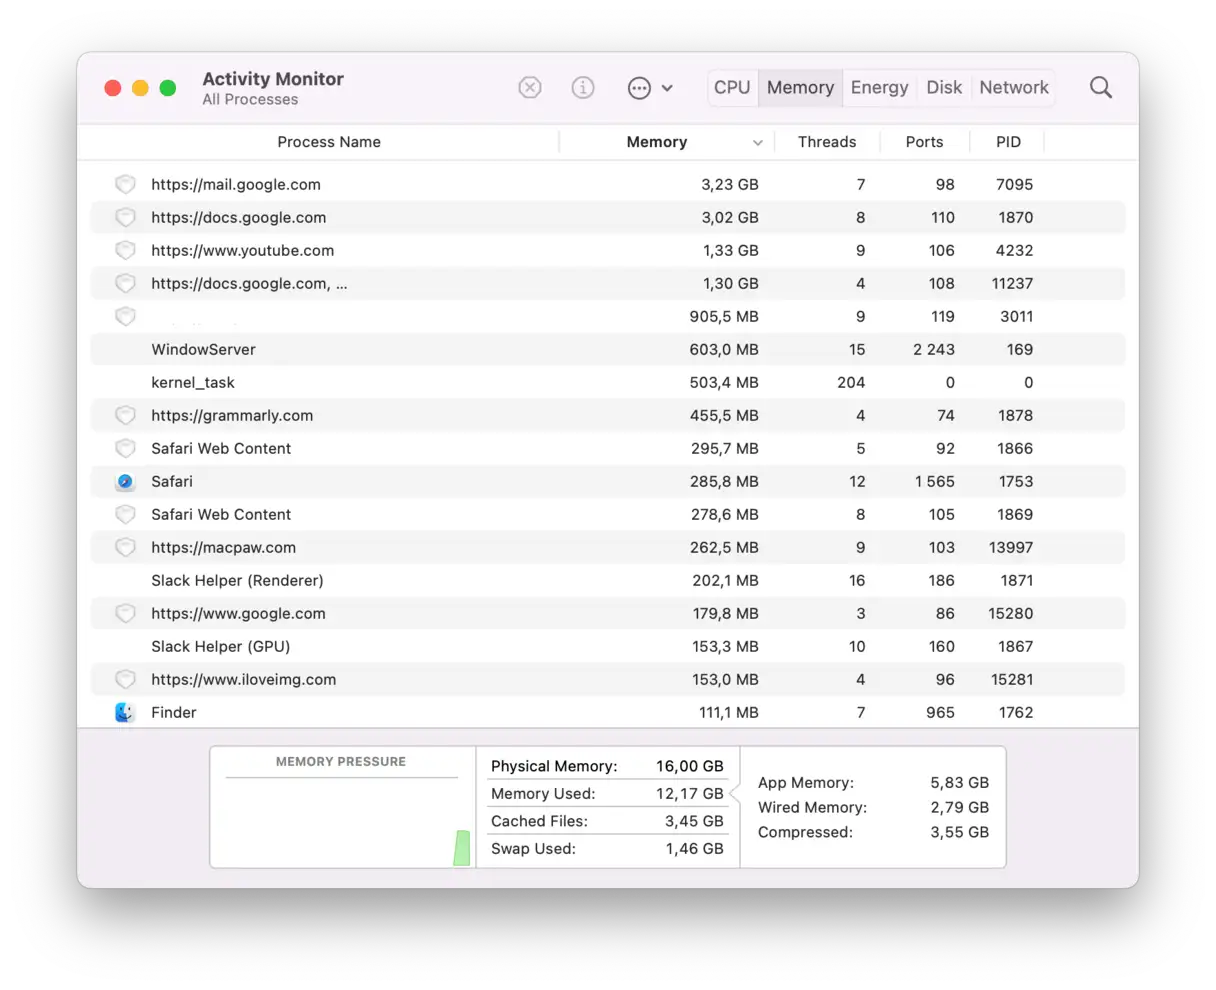Open the Disk tab
Viewport: 1216px width, 990px height.
944,88
